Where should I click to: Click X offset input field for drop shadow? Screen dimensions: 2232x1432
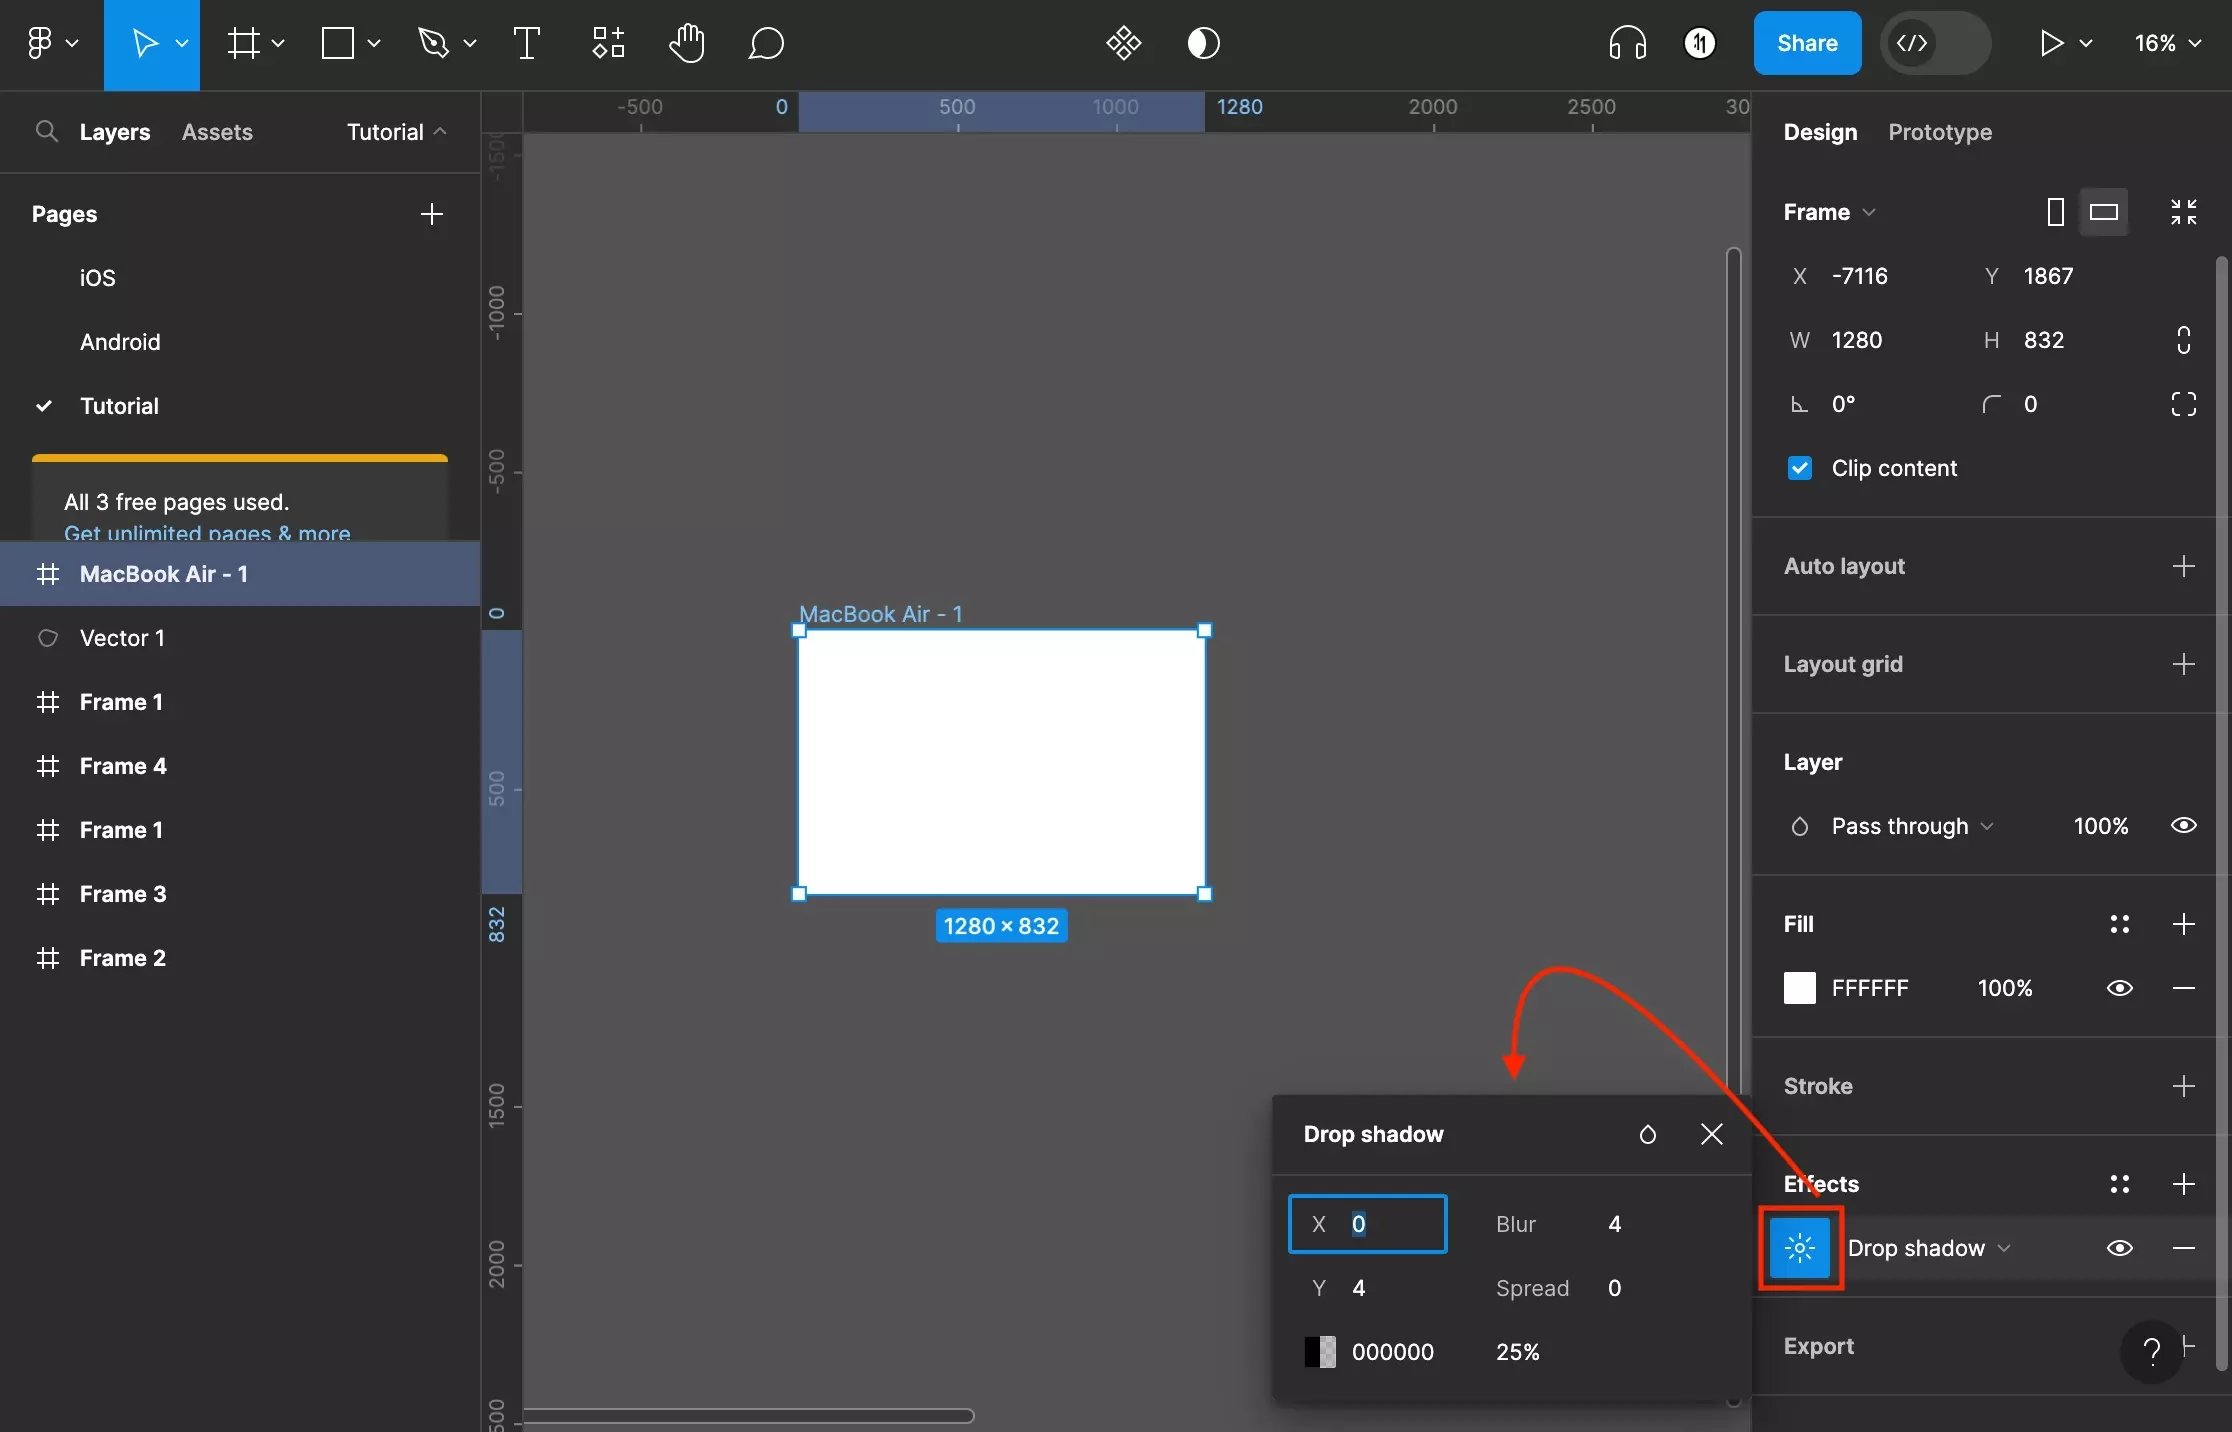1367,1224
